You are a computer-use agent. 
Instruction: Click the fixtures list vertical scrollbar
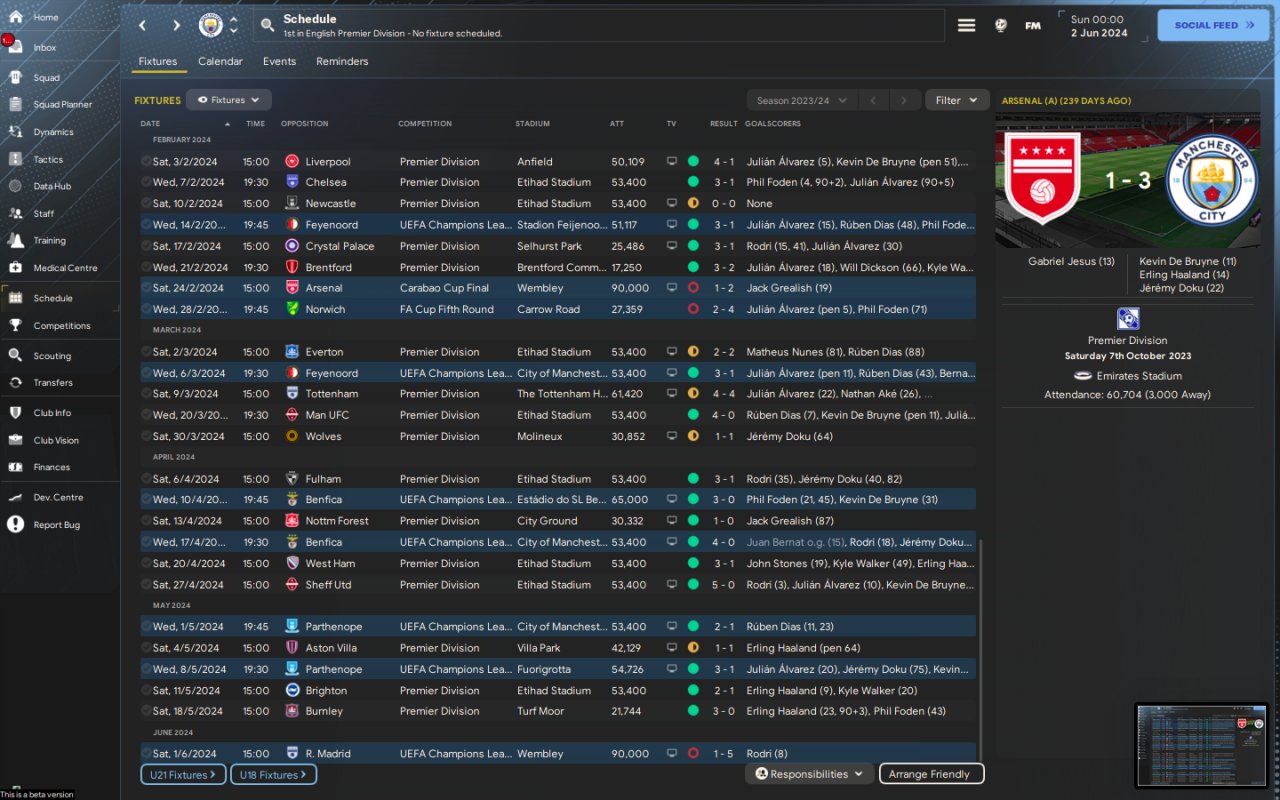click(x=981, y=650)
